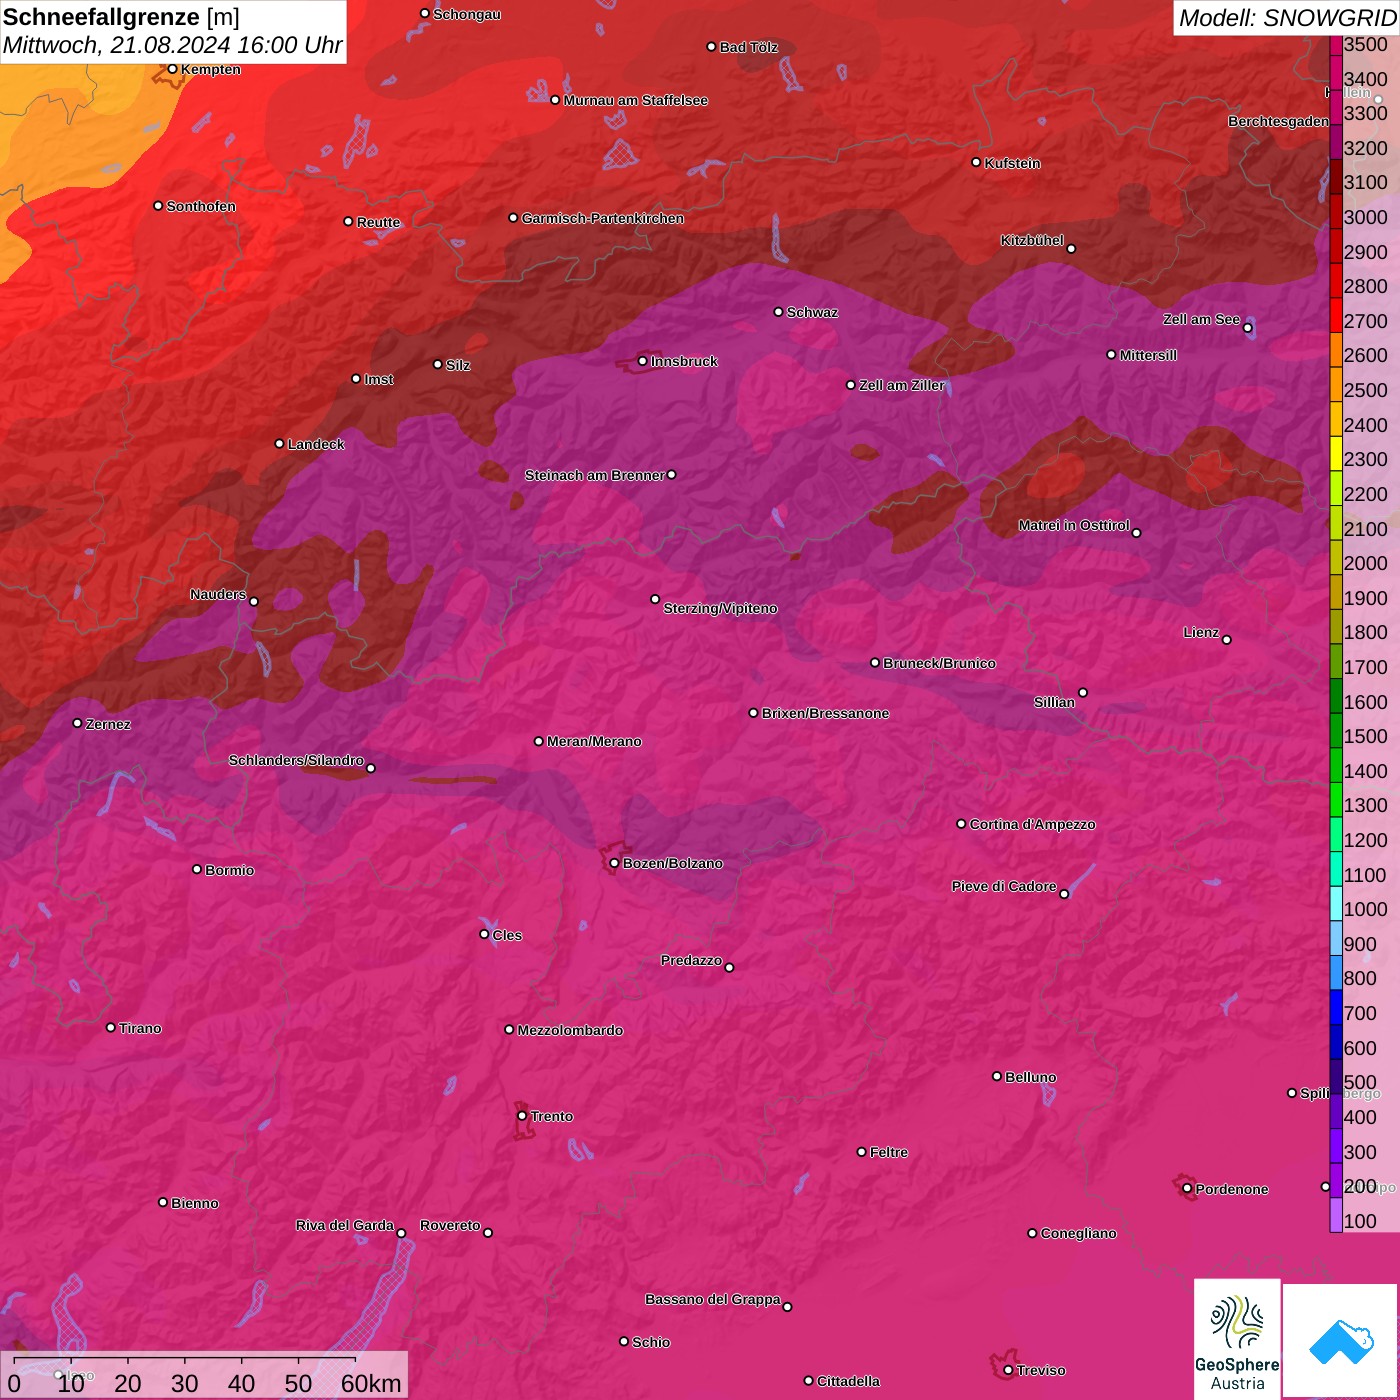Click the Zell am Ziller label

click(x=901, y=385)
